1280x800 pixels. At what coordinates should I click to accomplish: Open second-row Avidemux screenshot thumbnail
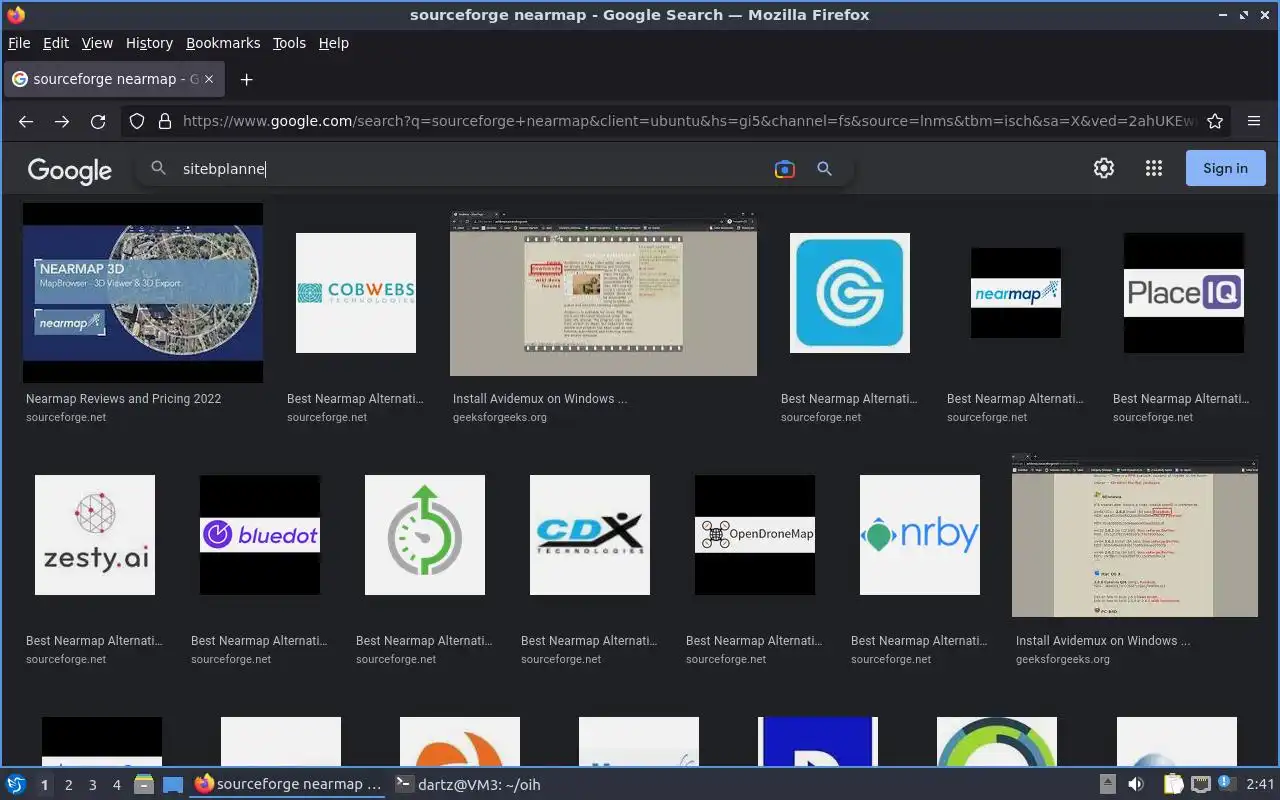[1135, 535]
